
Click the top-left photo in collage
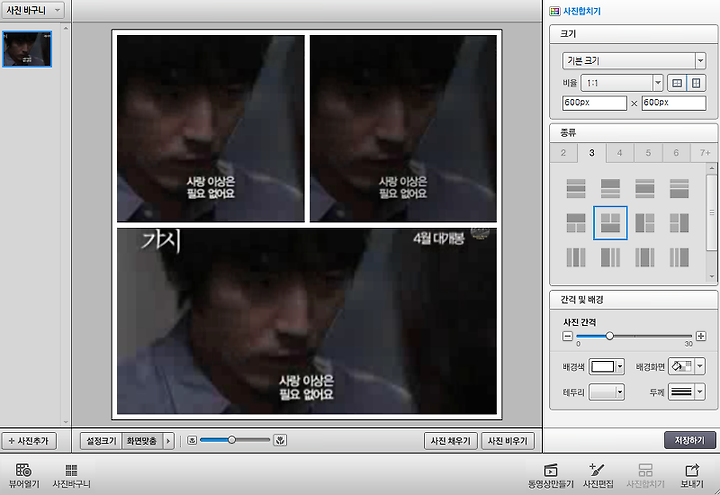click(x=211, y=129)
